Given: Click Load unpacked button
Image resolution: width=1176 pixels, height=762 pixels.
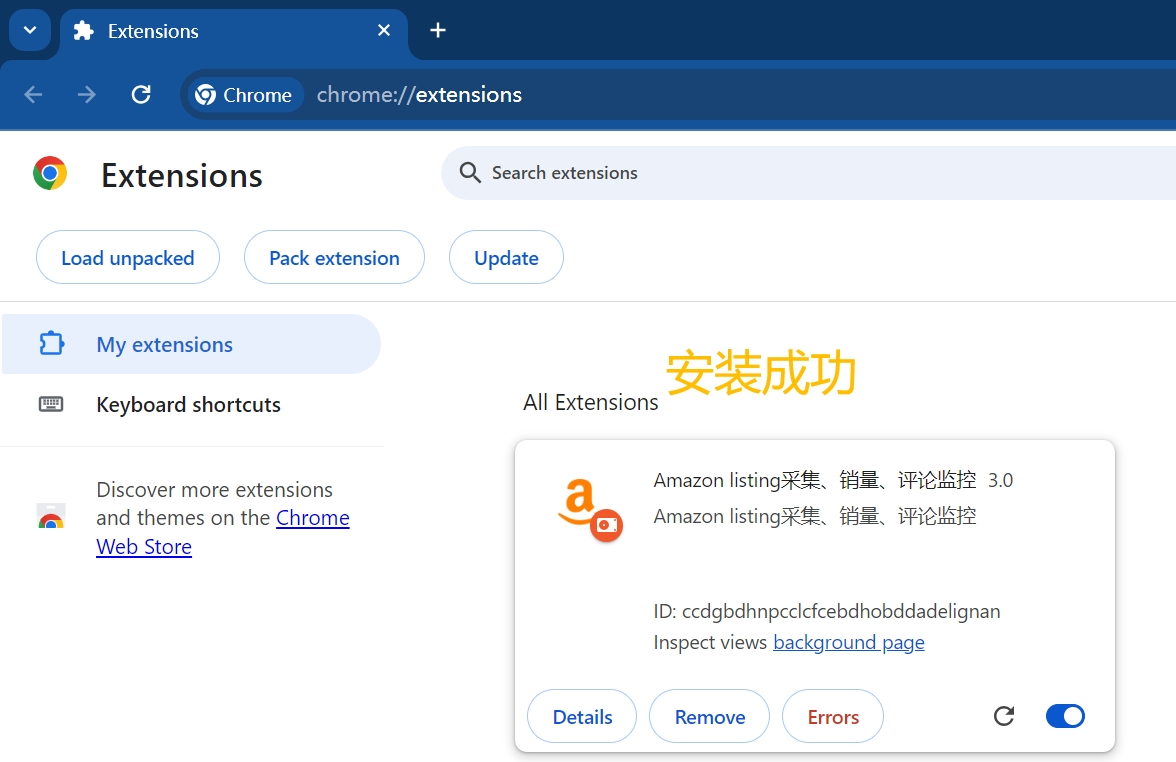Looking at the screenshot, I should pos(128,257).
